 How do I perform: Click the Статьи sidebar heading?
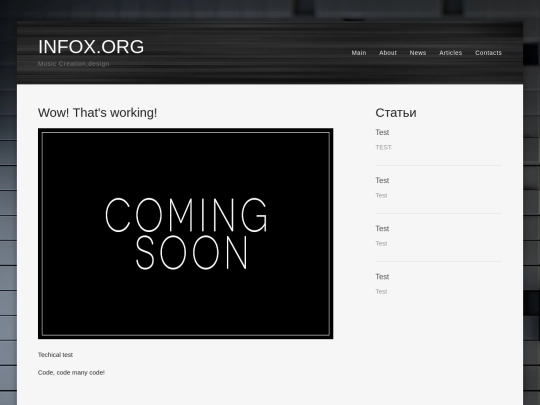pos(396,113)
